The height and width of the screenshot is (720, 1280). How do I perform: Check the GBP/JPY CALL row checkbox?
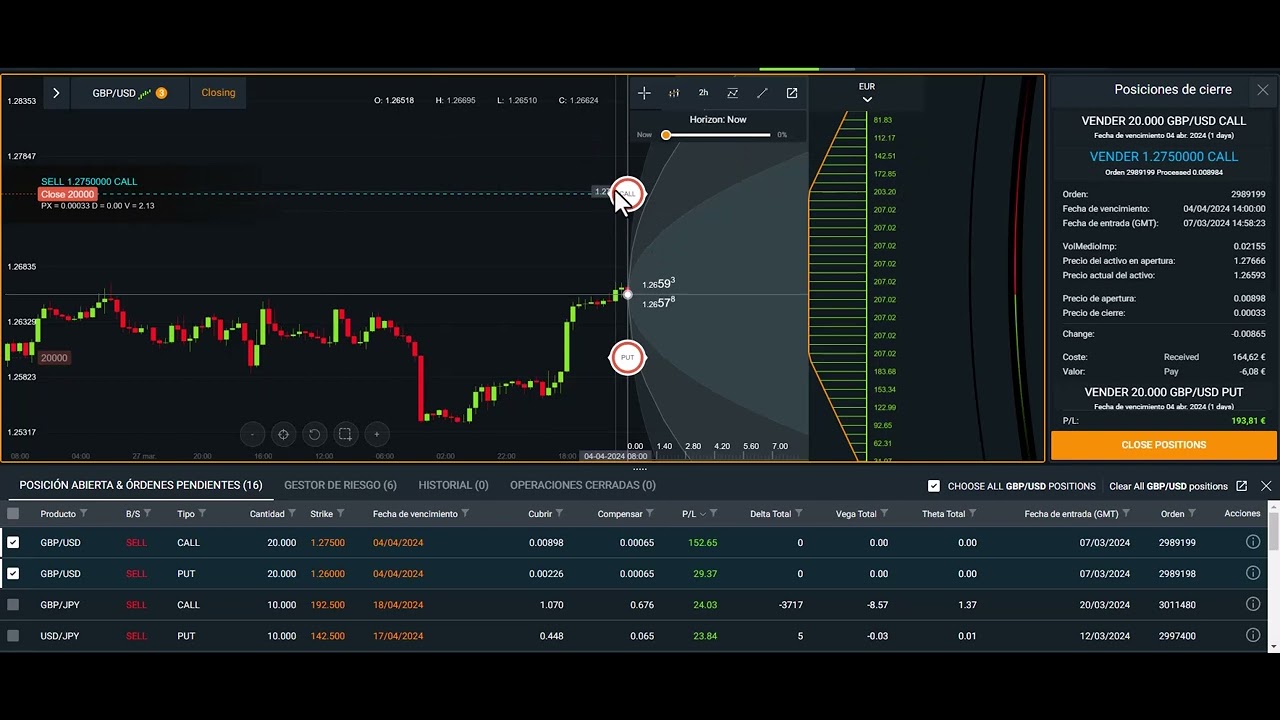(x=13, y=604)
